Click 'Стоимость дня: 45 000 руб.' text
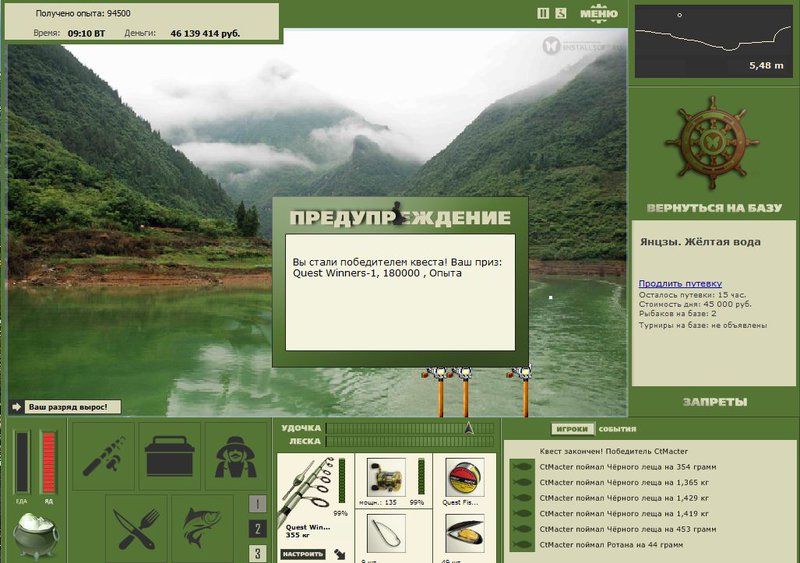 (x=695, y=304)
